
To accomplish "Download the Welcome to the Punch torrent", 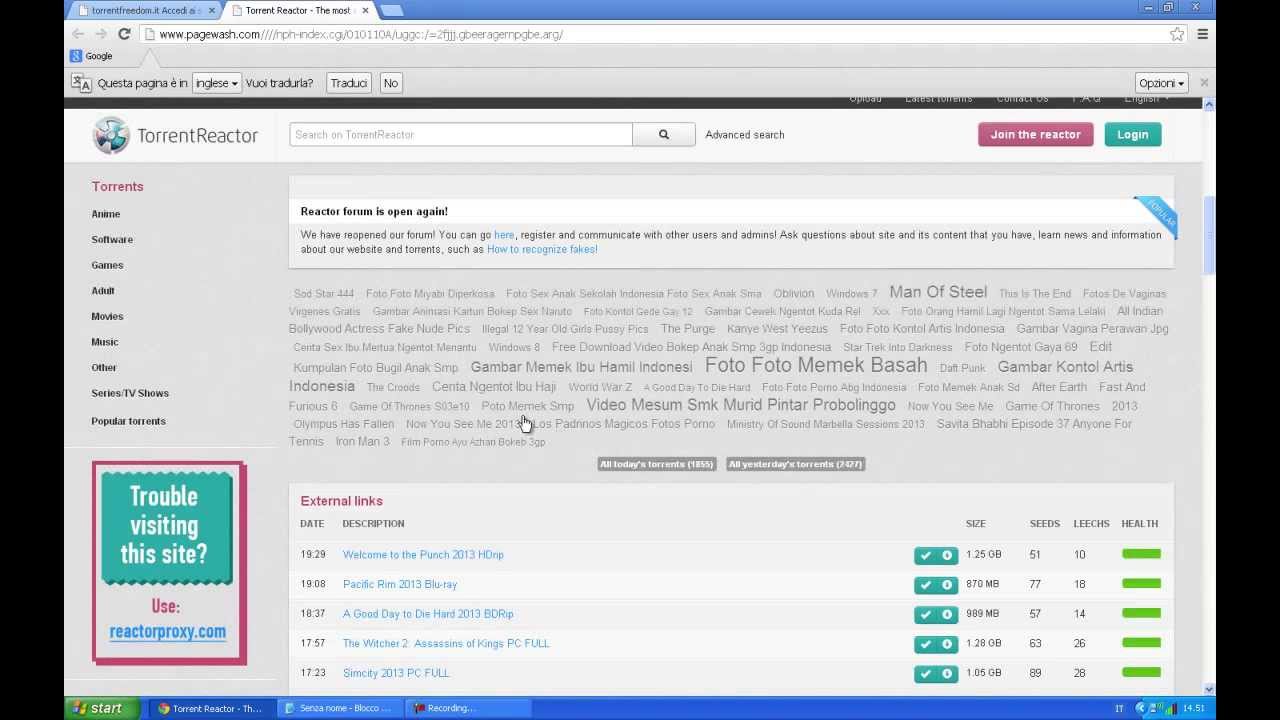I will tap(947, 555).
